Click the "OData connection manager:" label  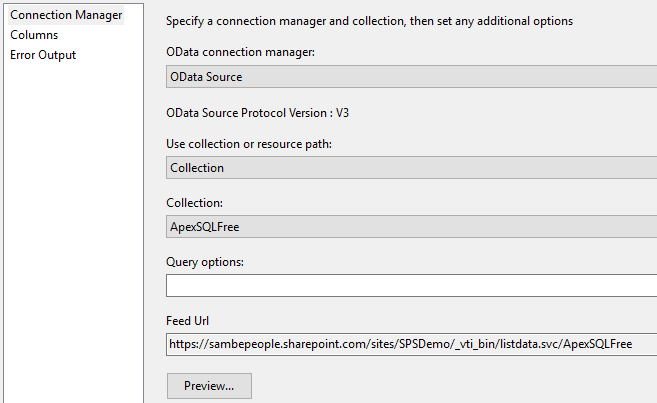[x=240, y=51]
